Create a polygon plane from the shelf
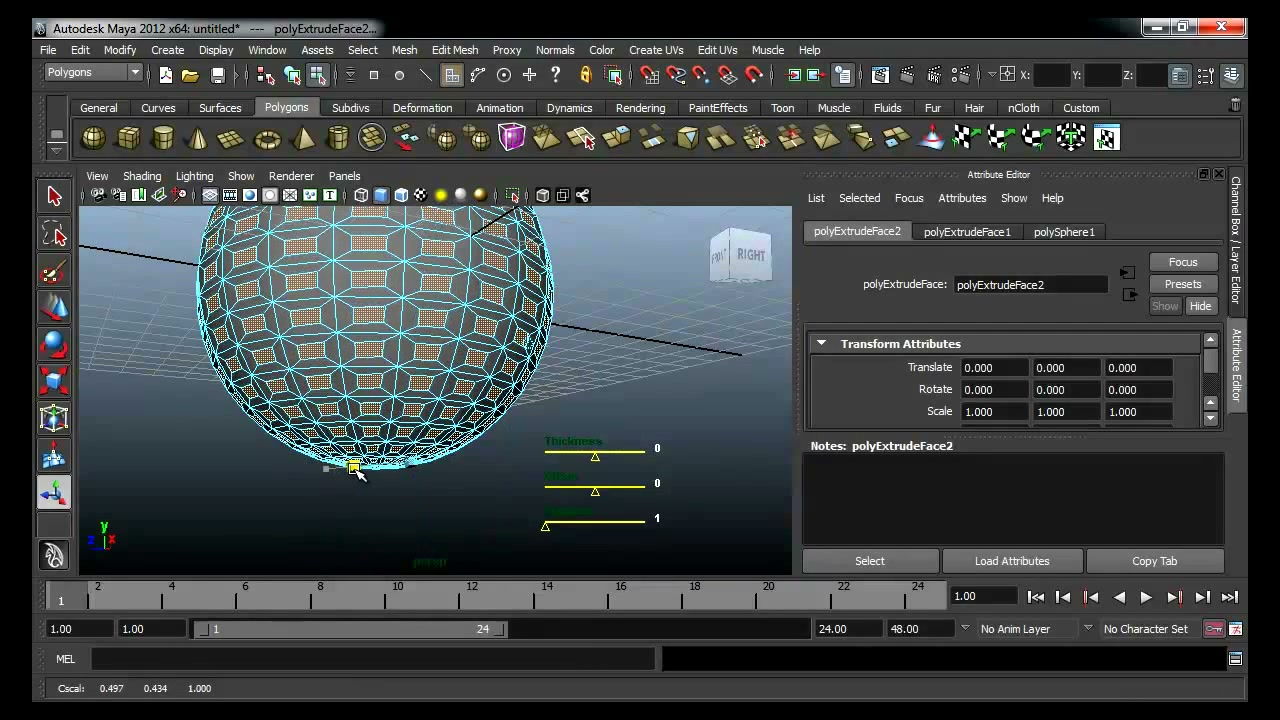The height and width of the screenshot is (720, 1280). point(232,138)
